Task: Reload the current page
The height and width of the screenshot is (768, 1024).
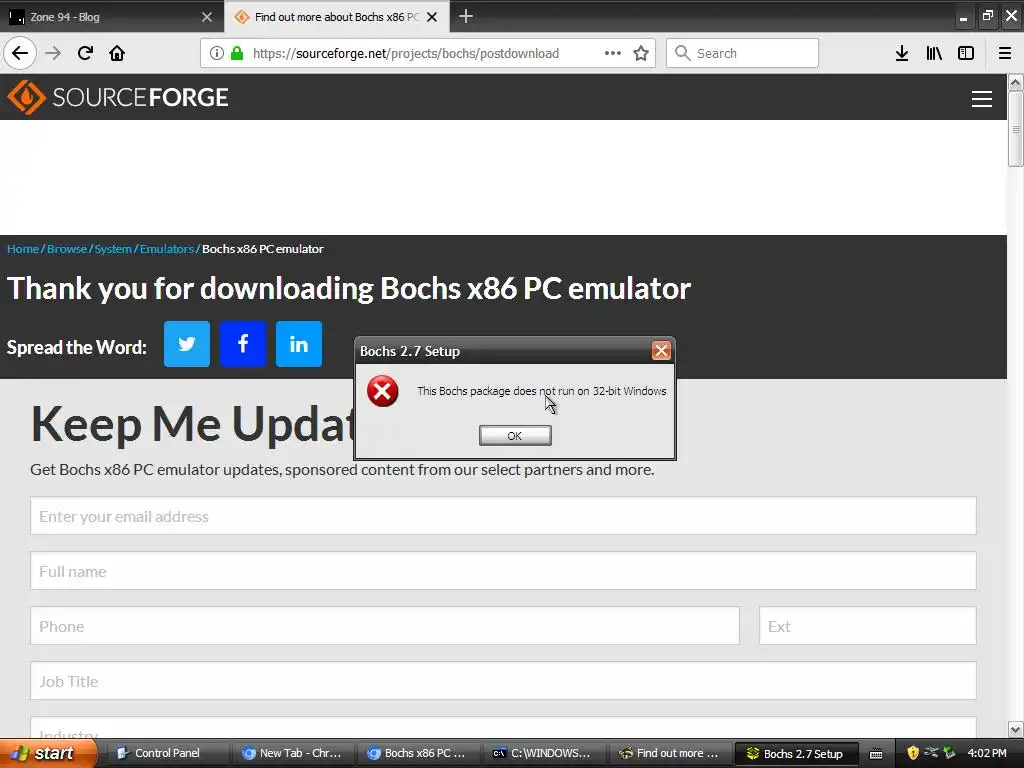Action: click(85, 53)
